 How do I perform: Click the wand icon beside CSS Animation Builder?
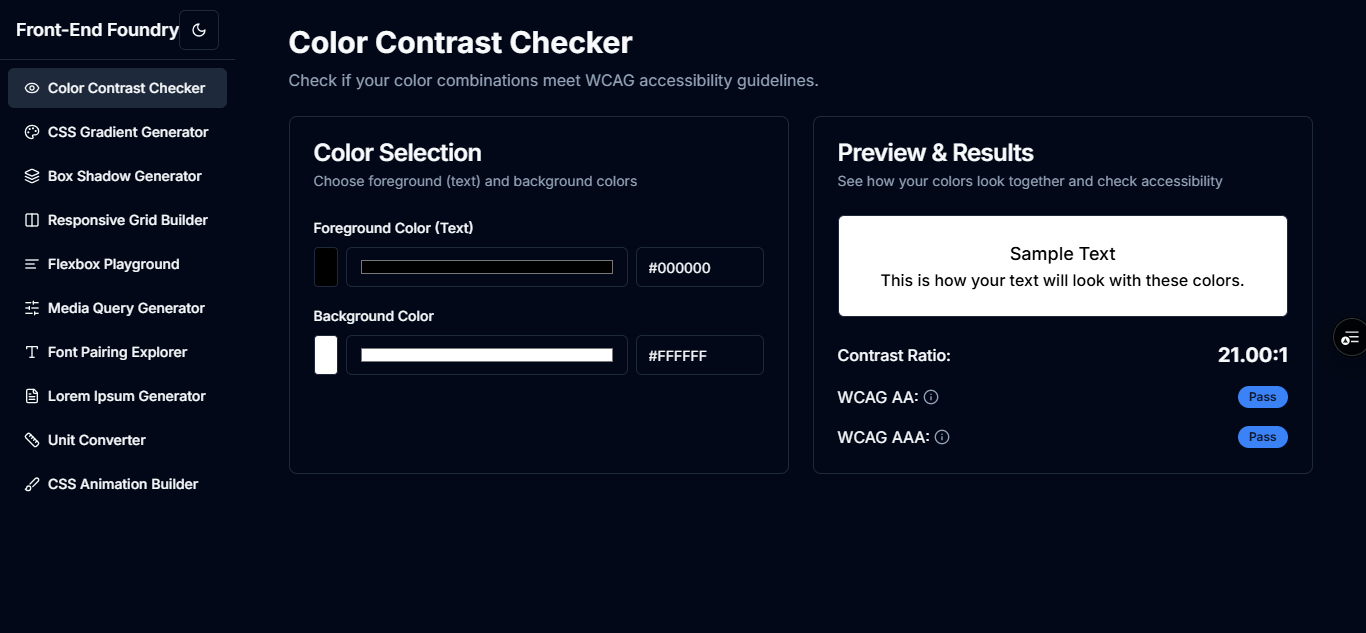[x=30, y=483]
